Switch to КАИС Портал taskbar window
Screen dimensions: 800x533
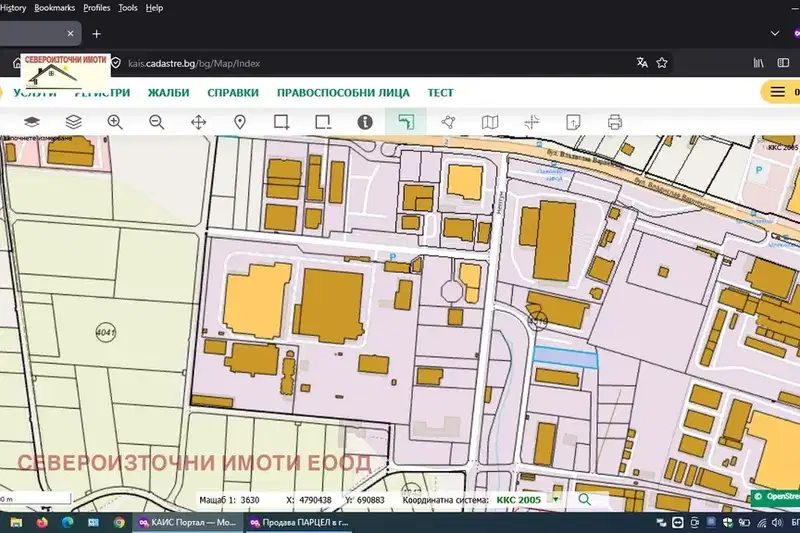pos(188,522)
